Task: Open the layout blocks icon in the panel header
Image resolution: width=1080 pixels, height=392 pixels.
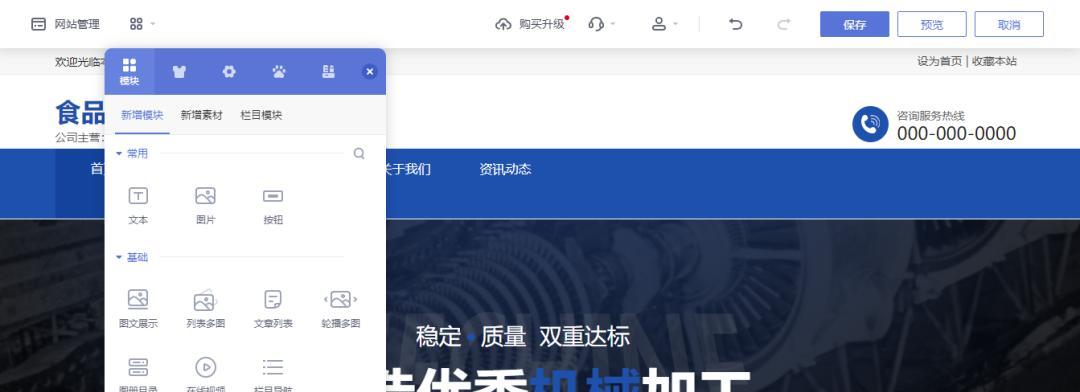Action: tap(329, 72)
